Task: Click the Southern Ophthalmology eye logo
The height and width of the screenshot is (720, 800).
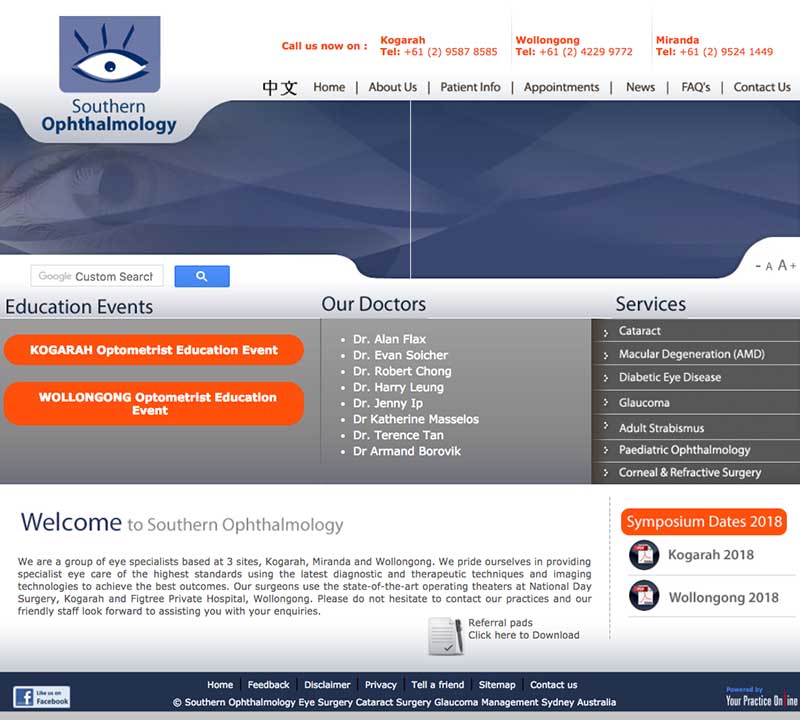Action: coord(109,75)
